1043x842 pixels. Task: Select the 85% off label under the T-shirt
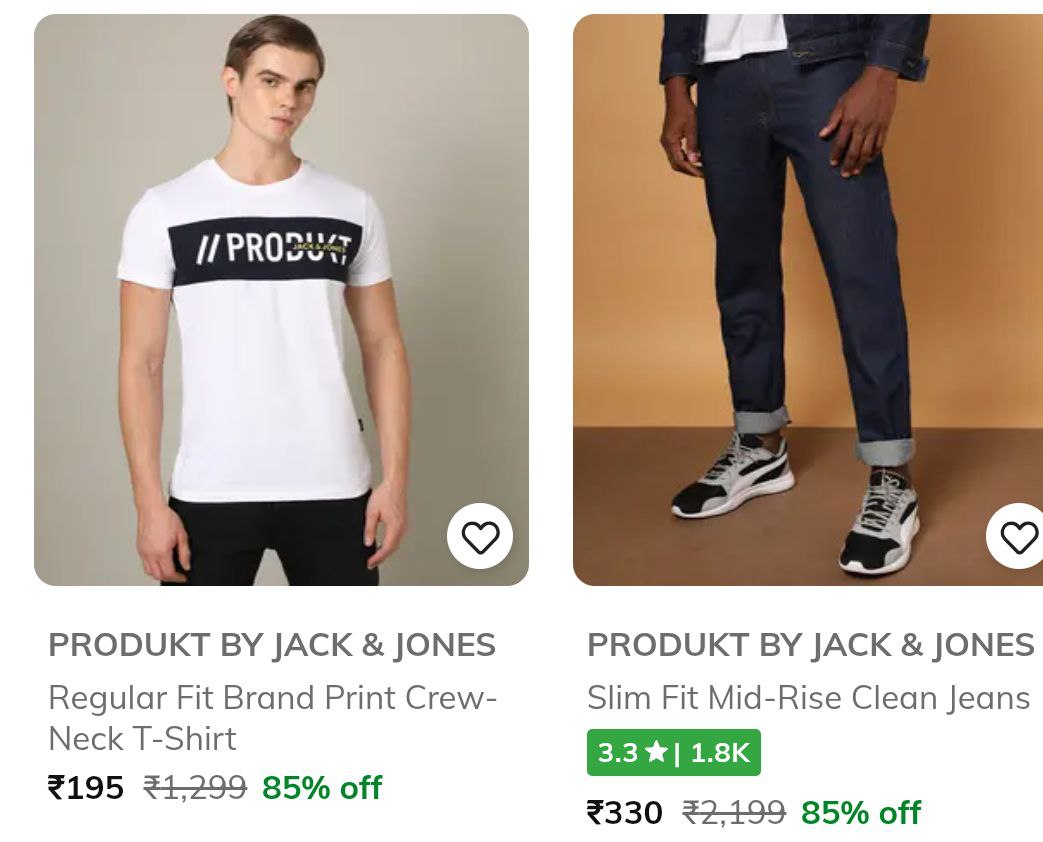point(322,787)
